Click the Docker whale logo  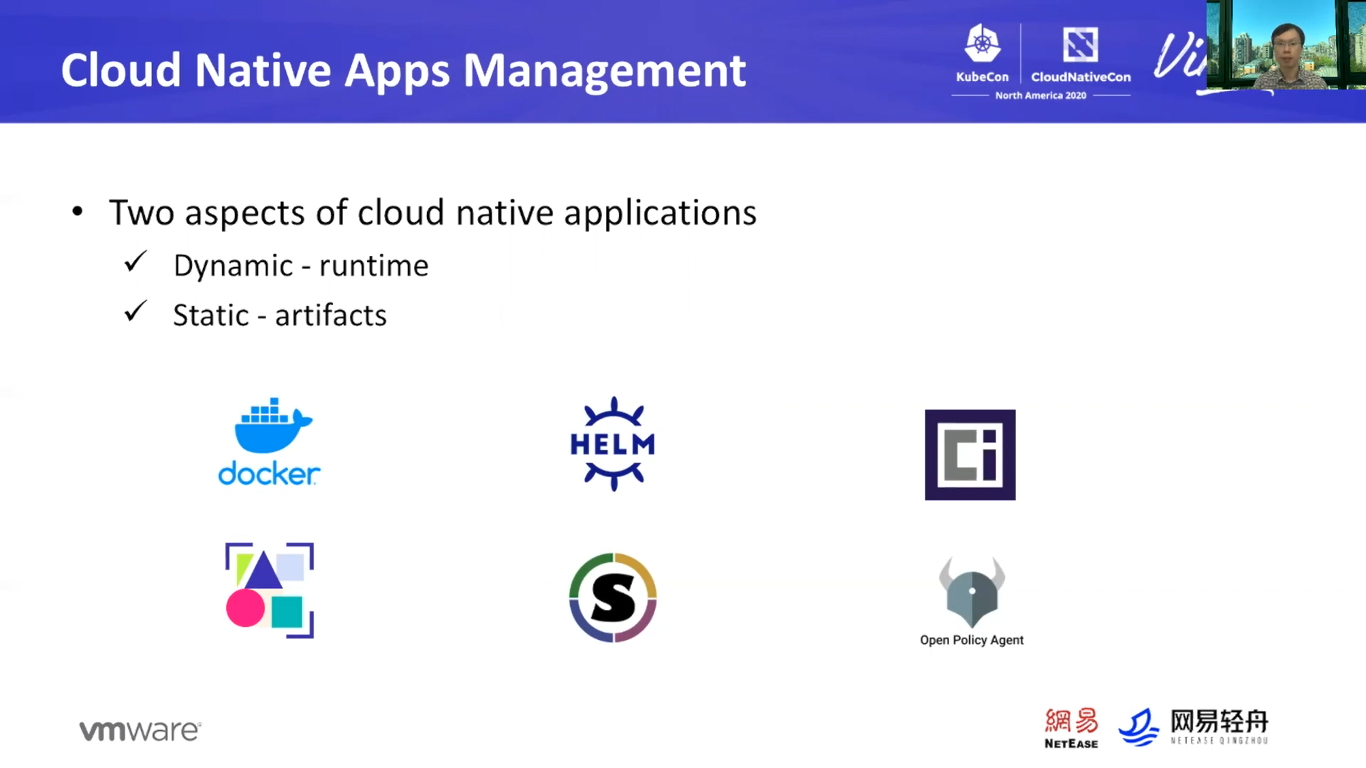point(269,441)
